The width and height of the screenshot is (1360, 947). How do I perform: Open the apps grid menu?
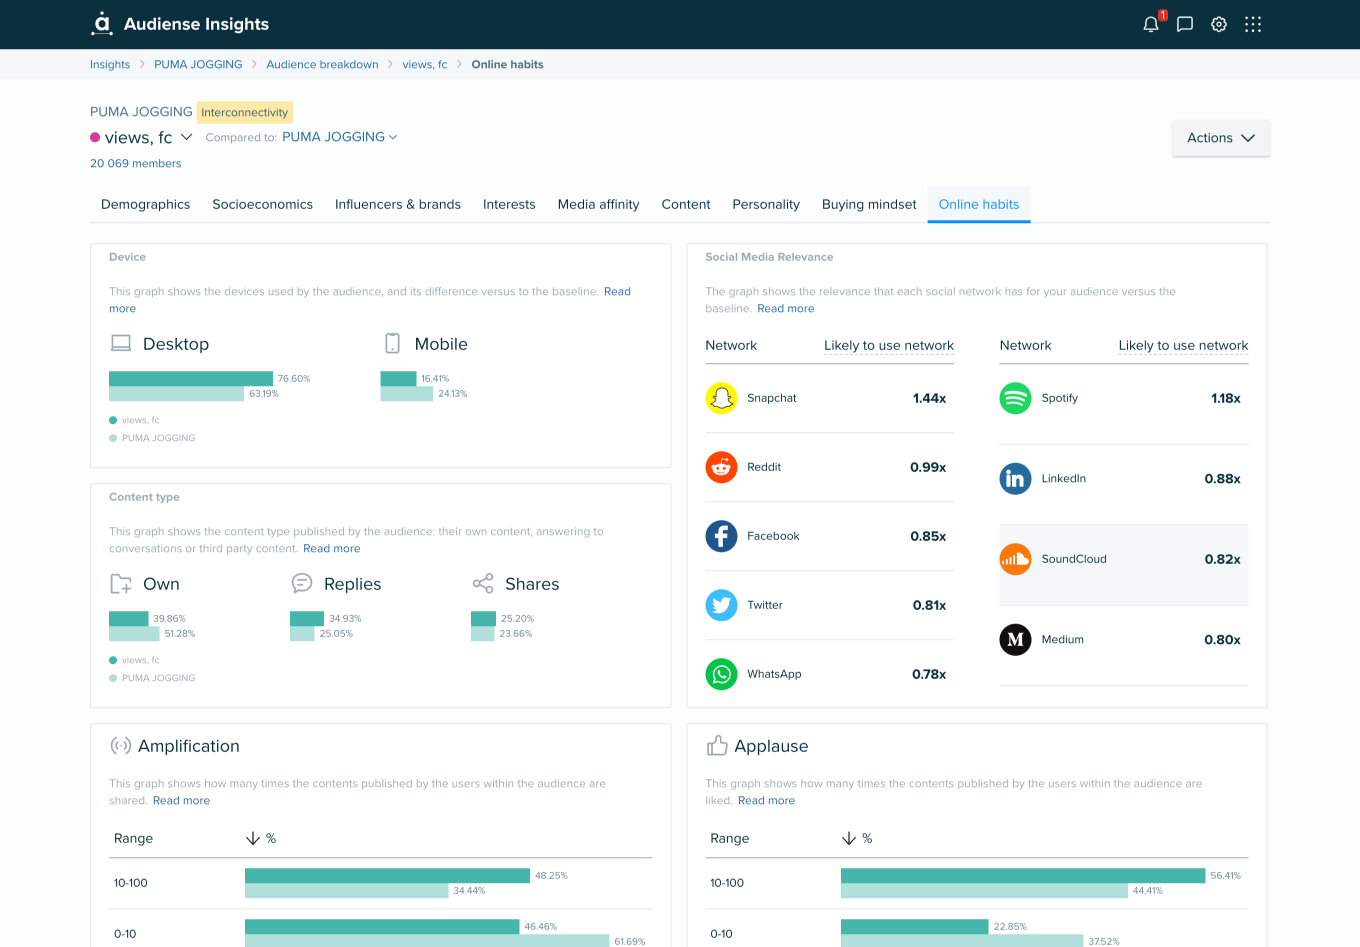click(1253, 25)
